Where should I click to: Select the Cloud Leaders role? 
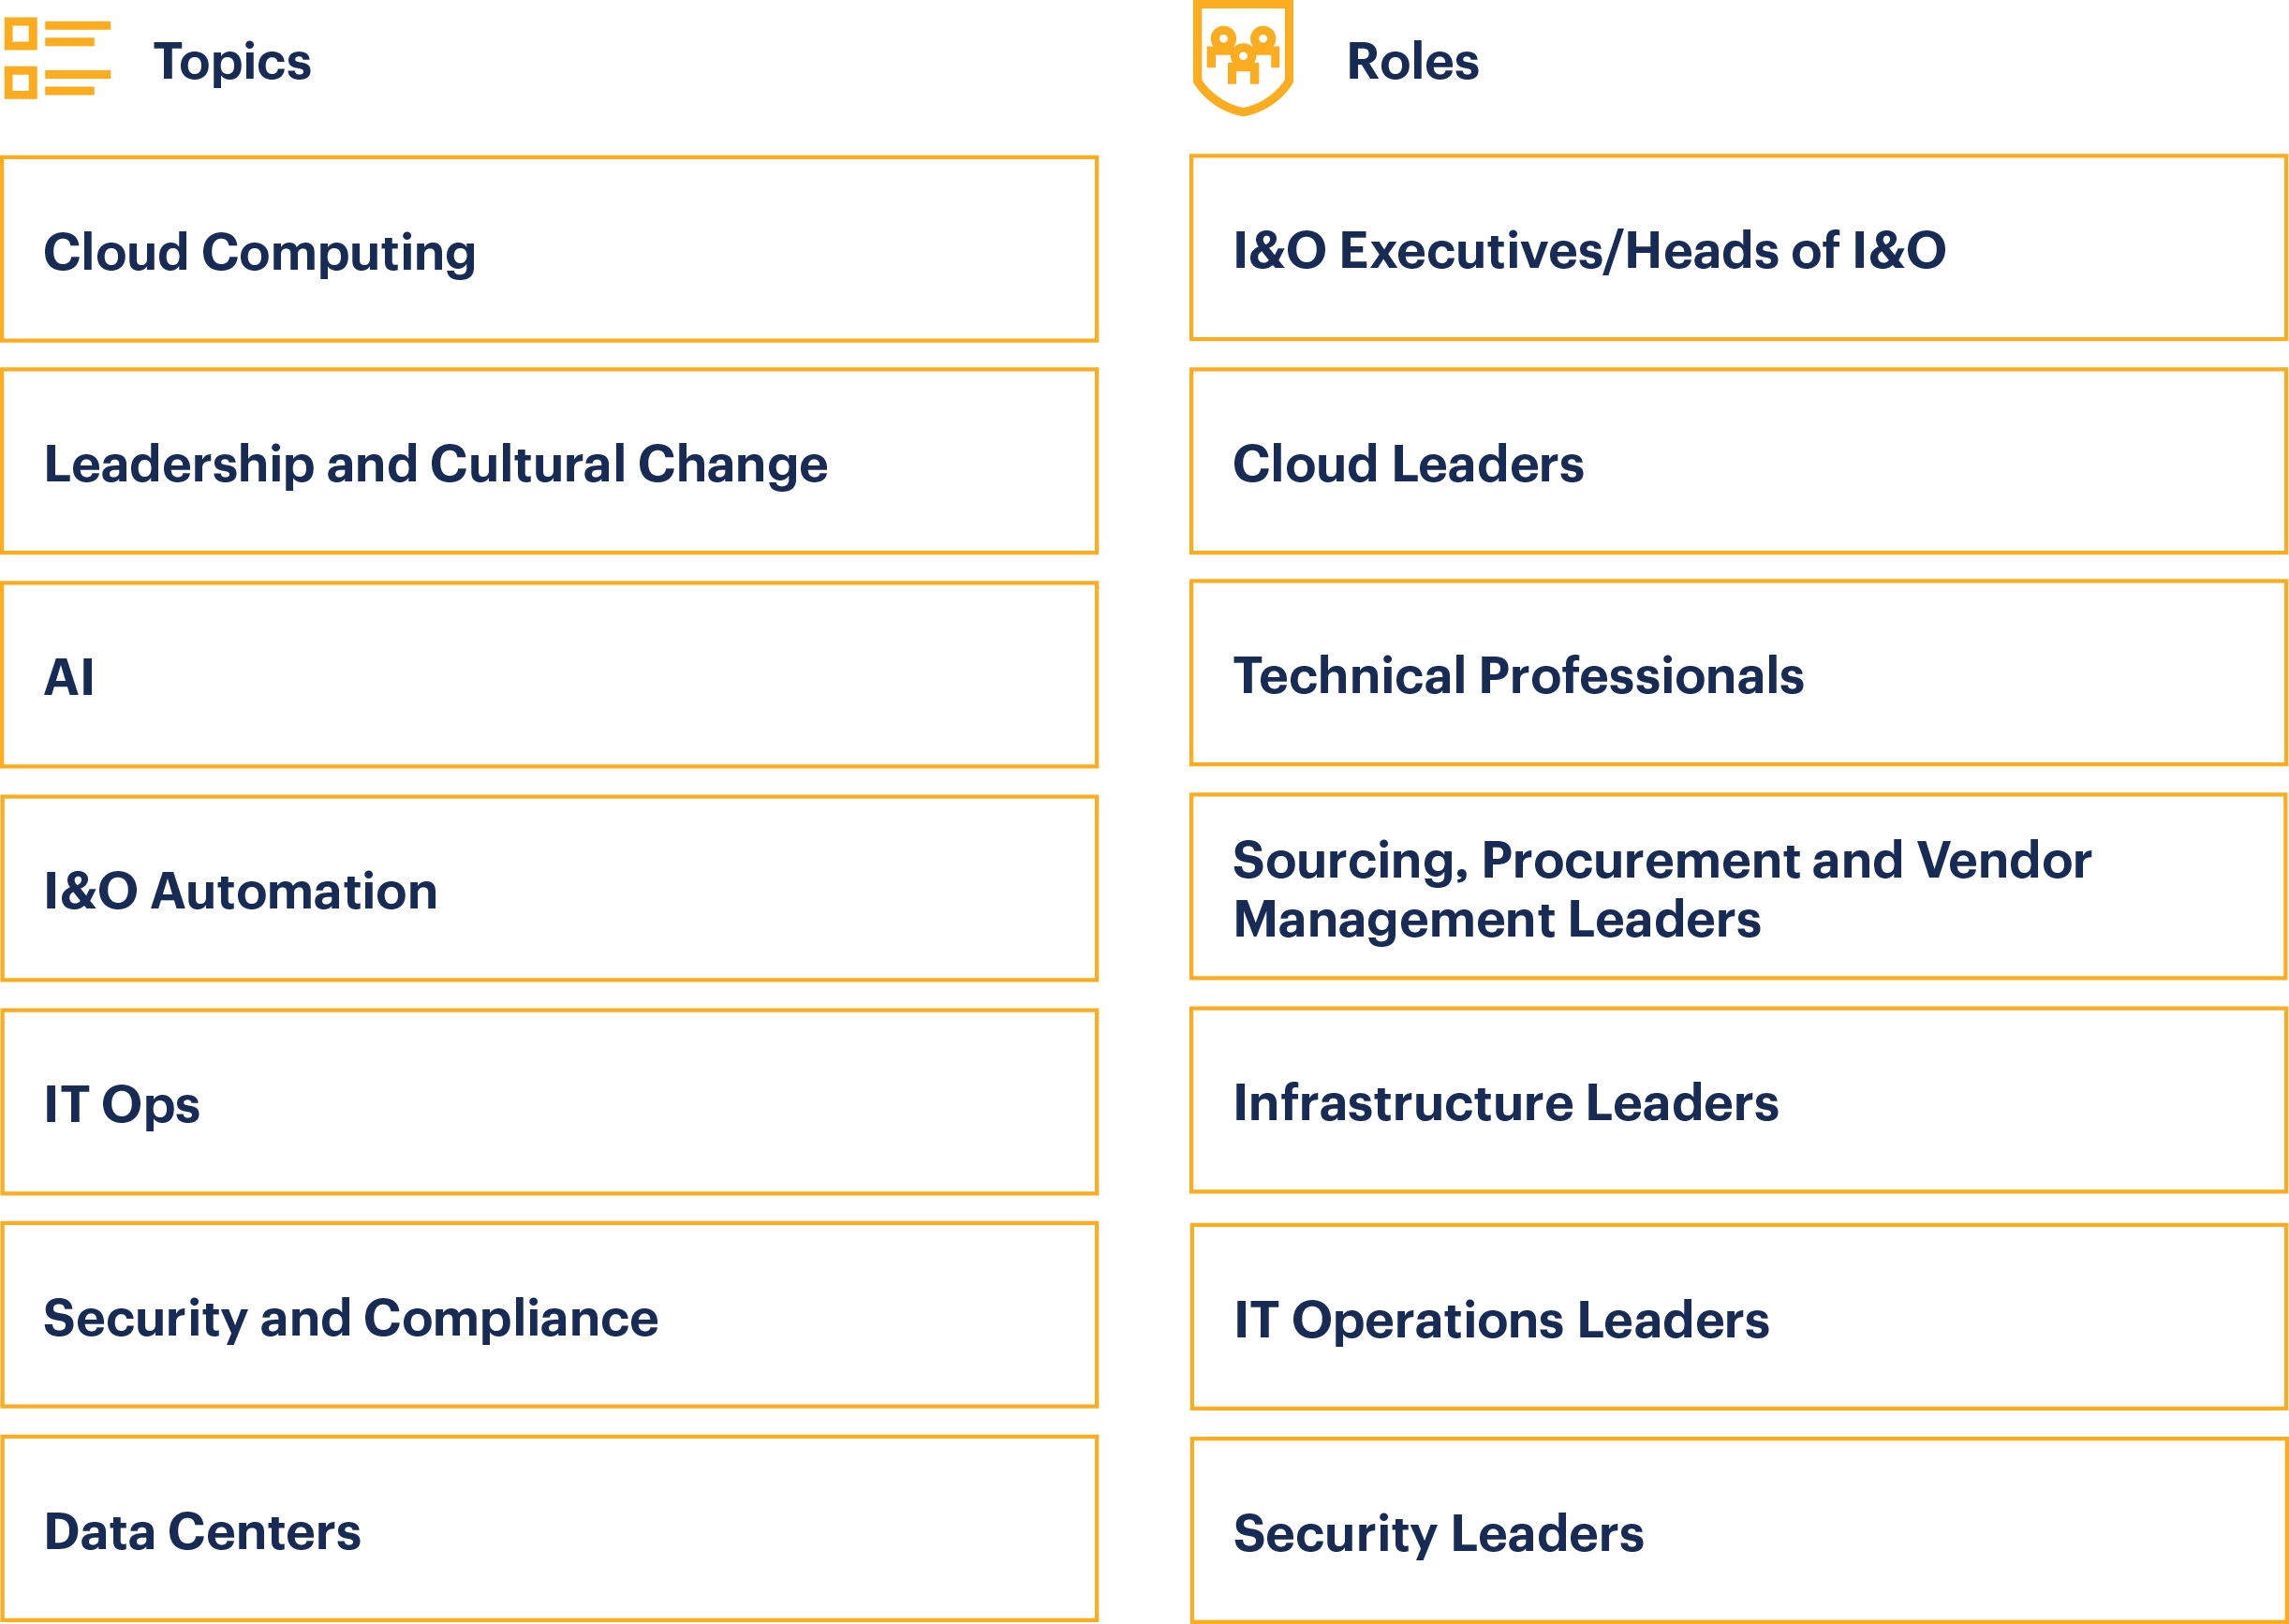click(1738, 461)
